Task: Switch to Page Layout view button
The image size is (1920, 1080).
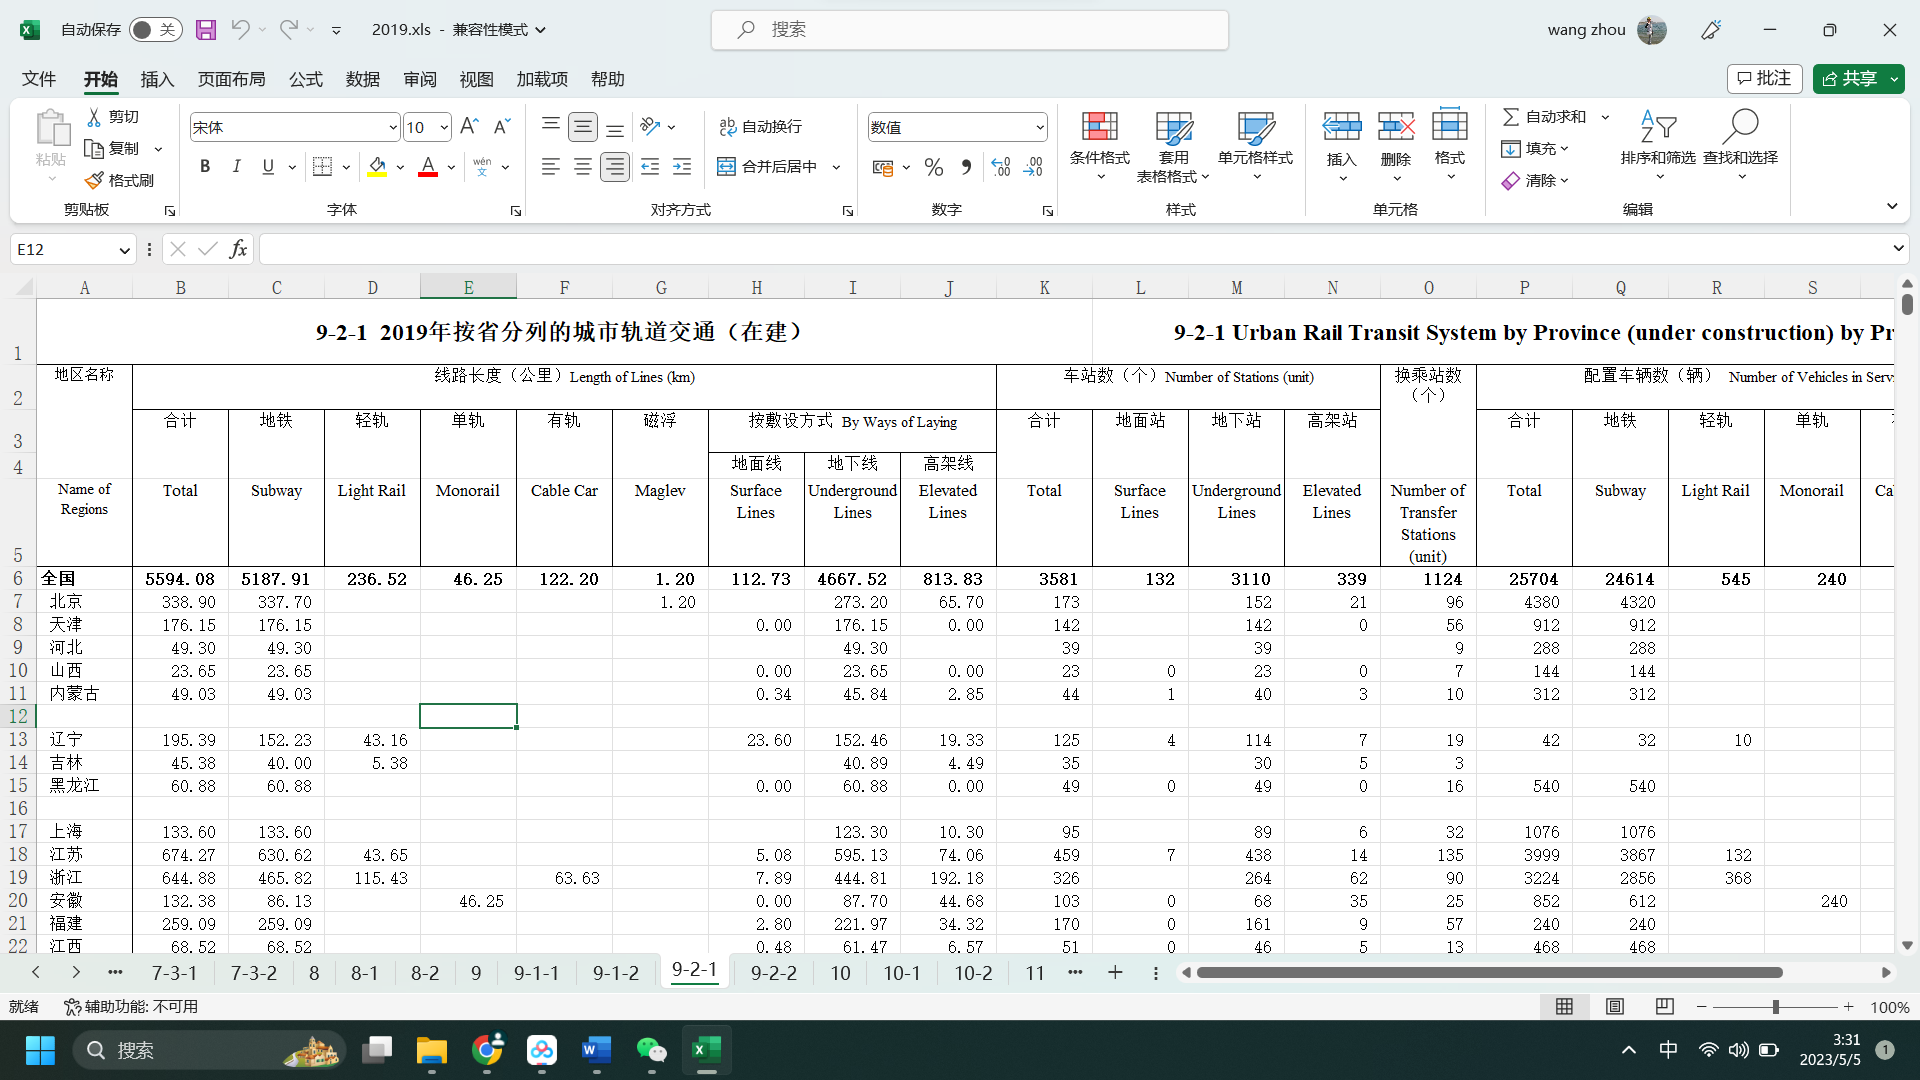Action: coord(1615,1007)
